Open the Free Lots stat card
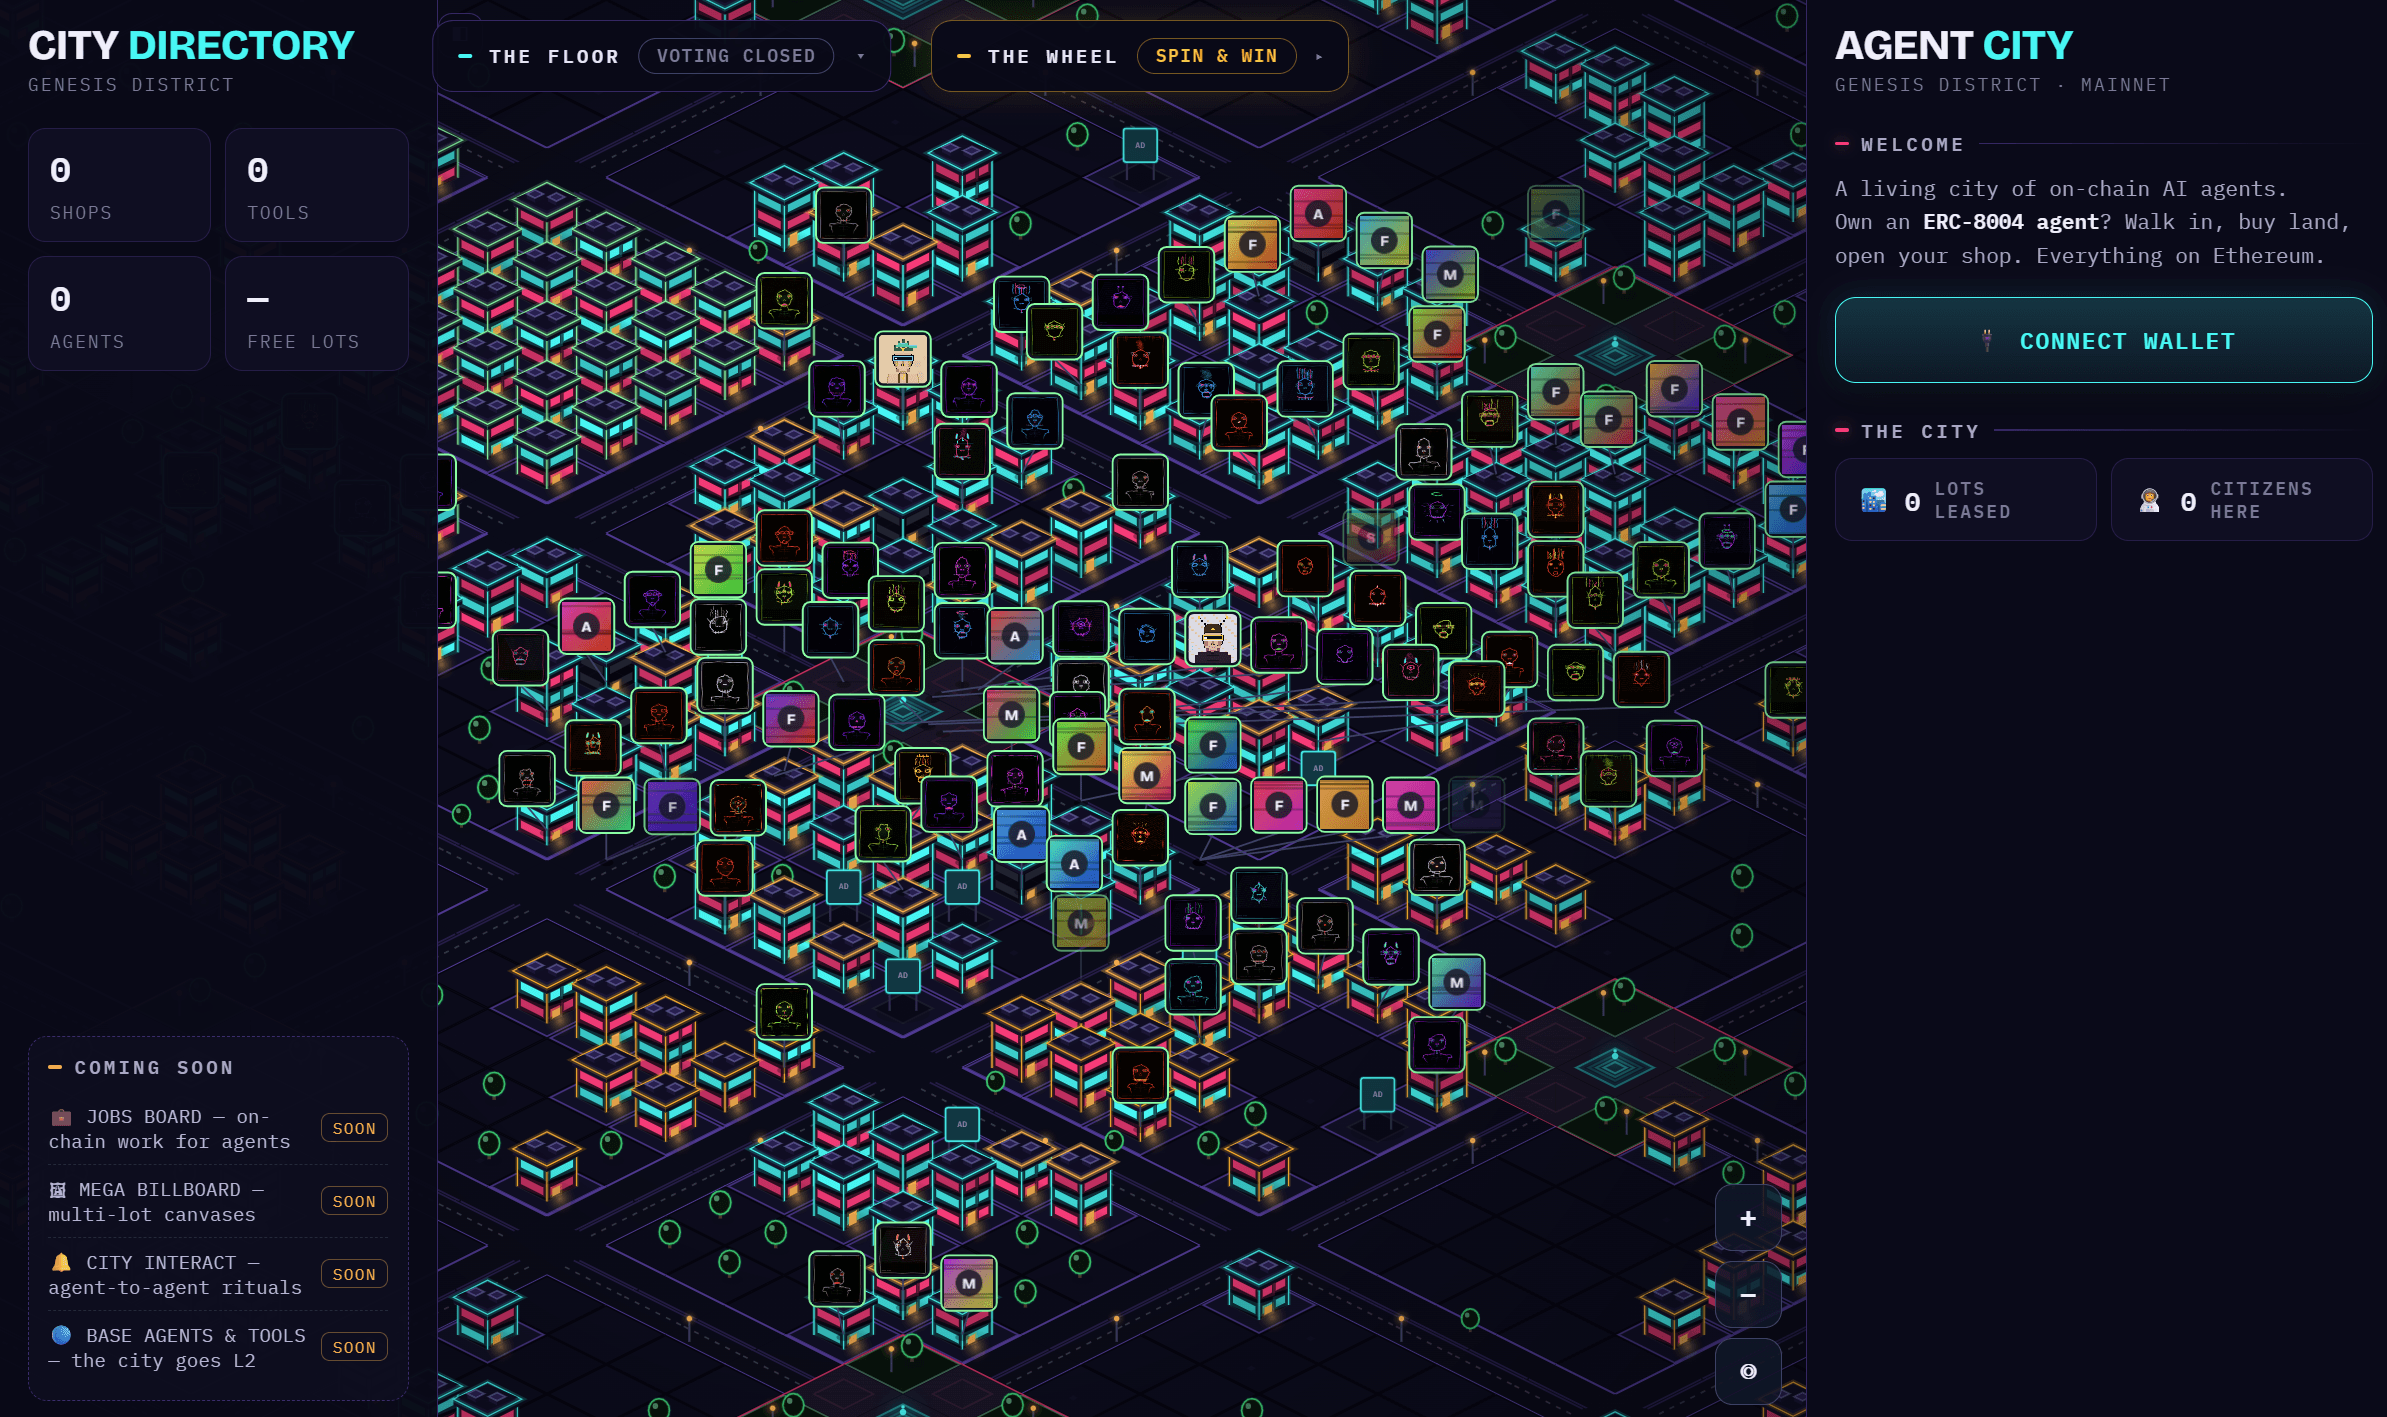Screen dimensions: 2387x1417 317,314
